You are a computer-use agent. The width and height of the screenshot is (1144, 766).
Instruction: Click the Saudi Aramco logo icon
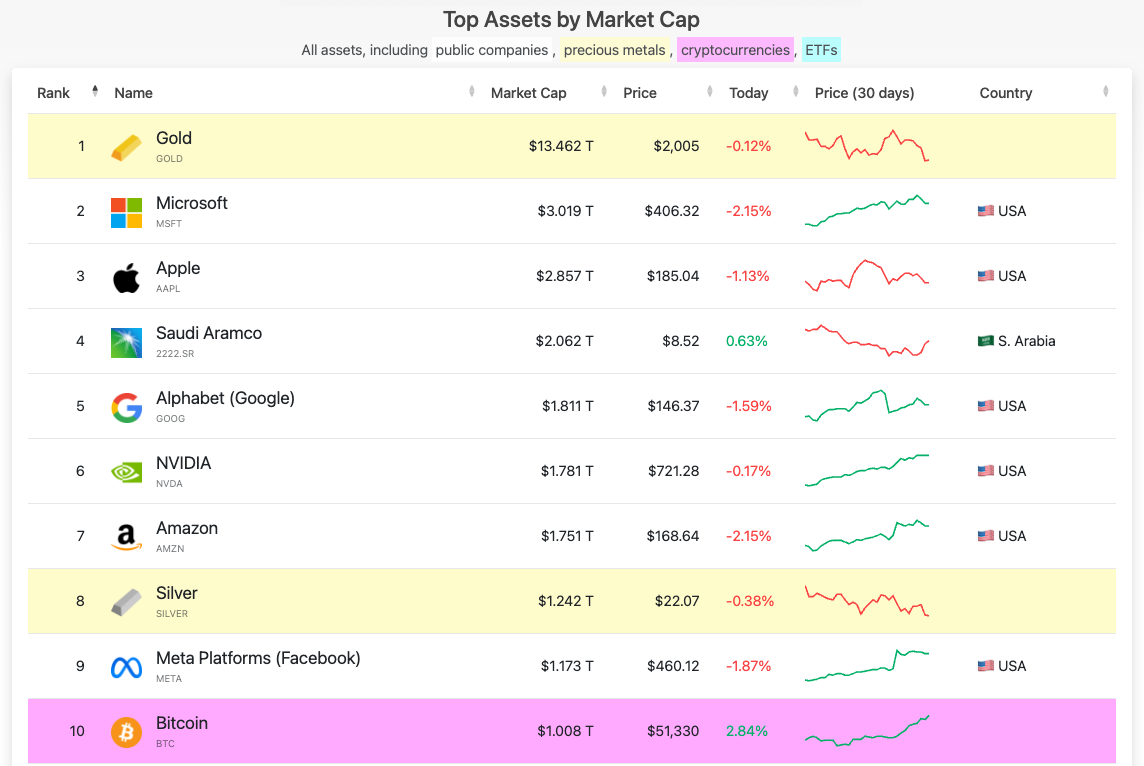pyautogui.click(x=126, y=343)
